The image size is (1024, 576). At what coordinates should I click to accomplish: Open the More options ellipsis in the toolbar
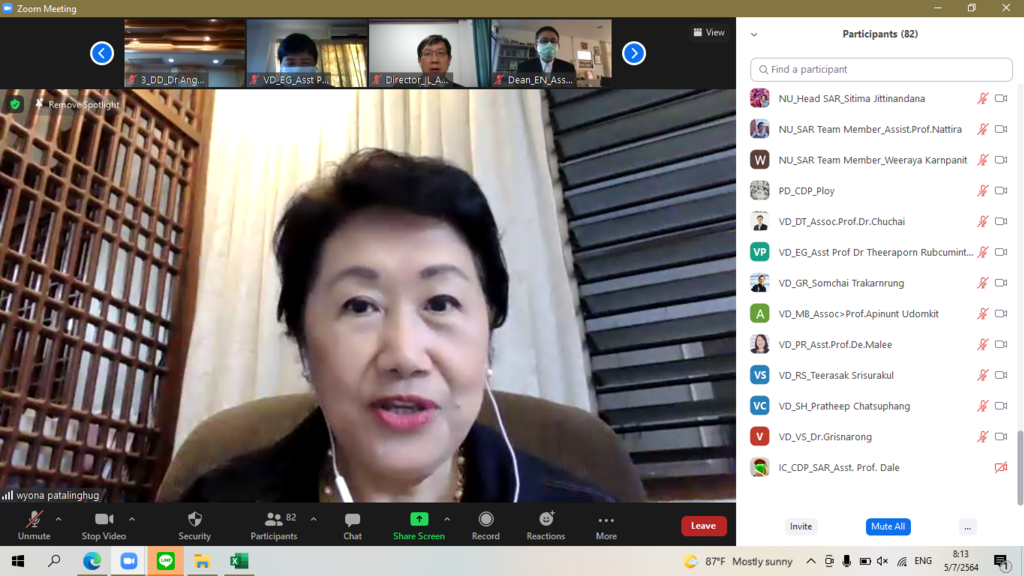pos(606,525)
